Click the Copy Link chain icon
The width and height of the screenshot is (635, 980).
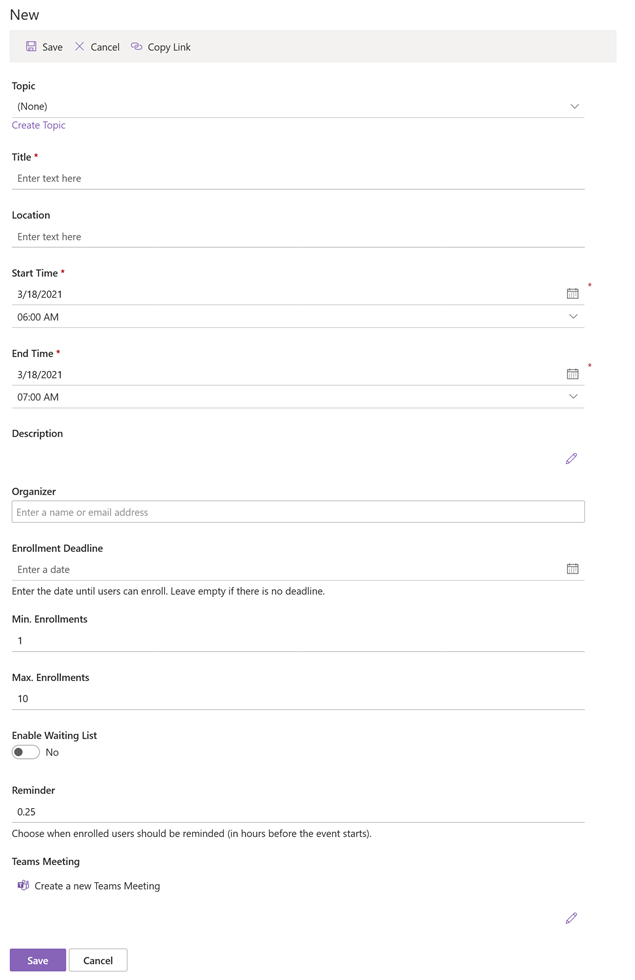coord(136,46)
